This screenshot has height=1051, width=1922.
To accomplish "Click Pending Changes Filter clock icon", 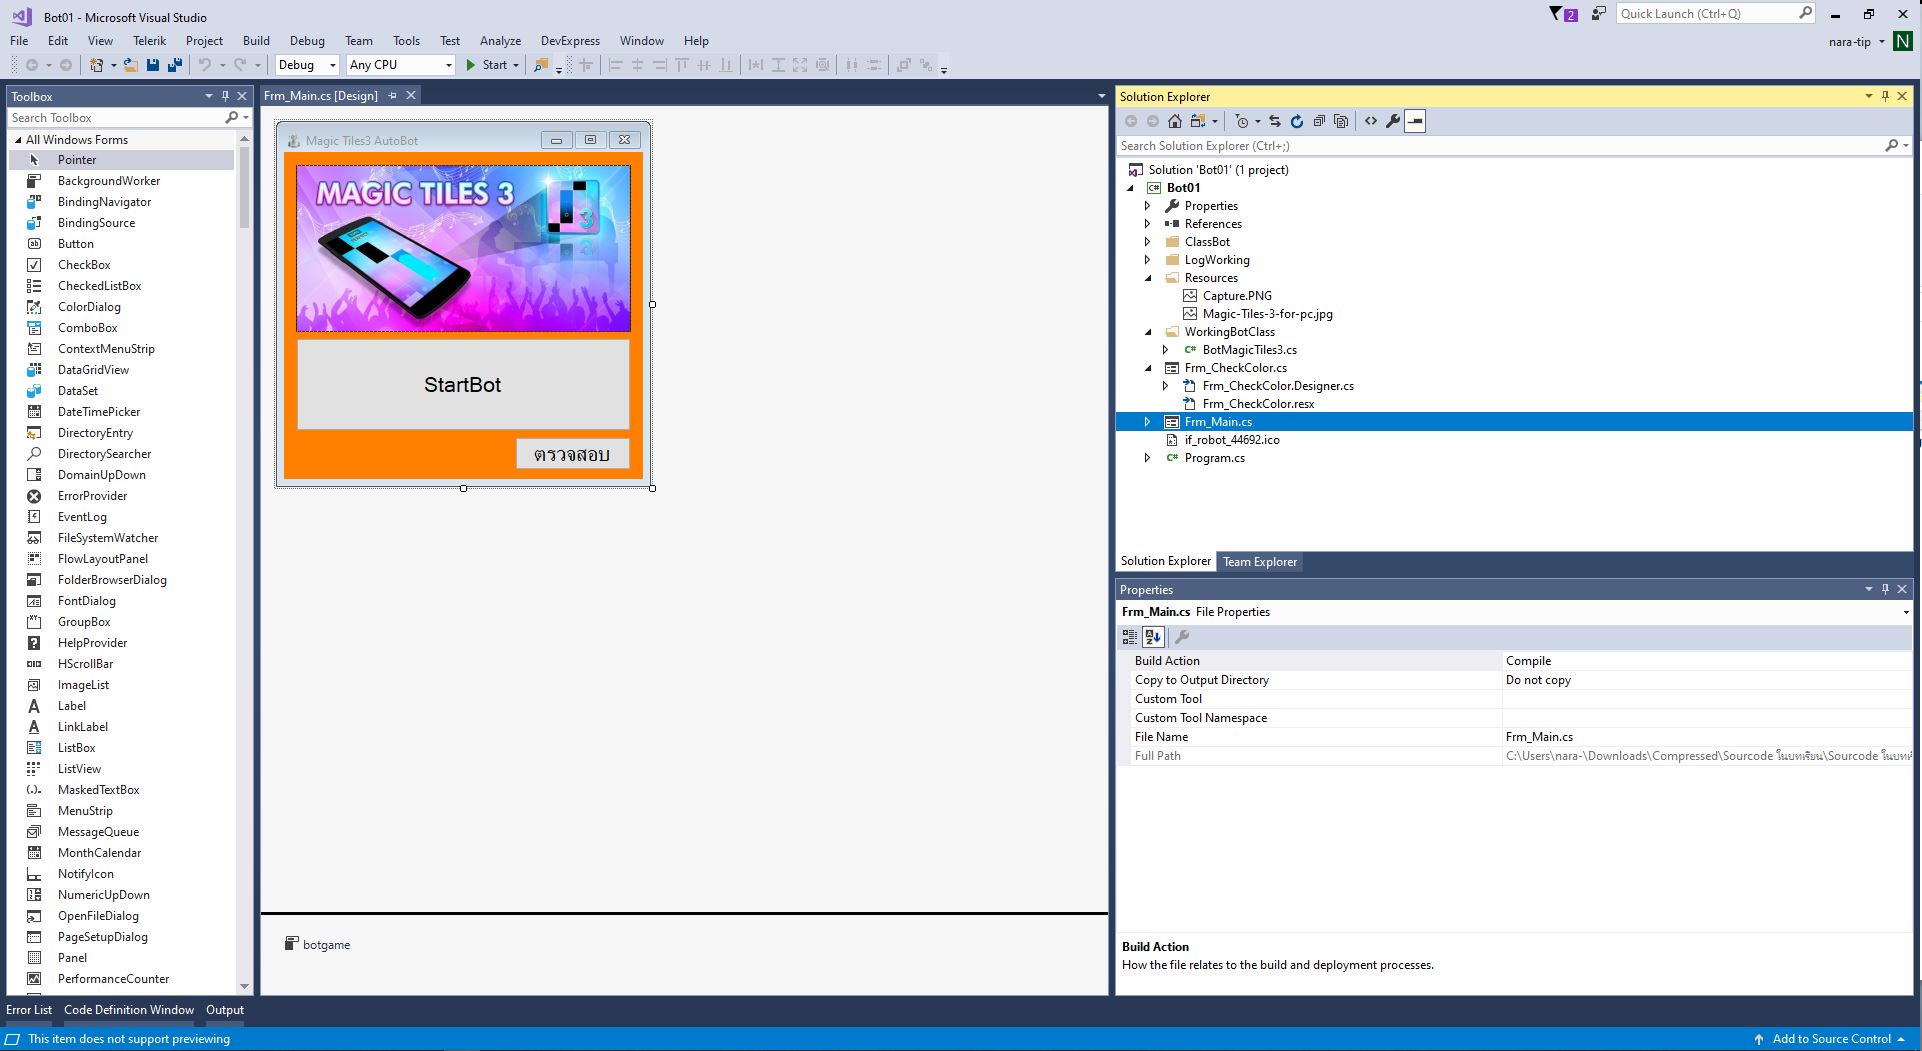I will tap(1242, 121).
